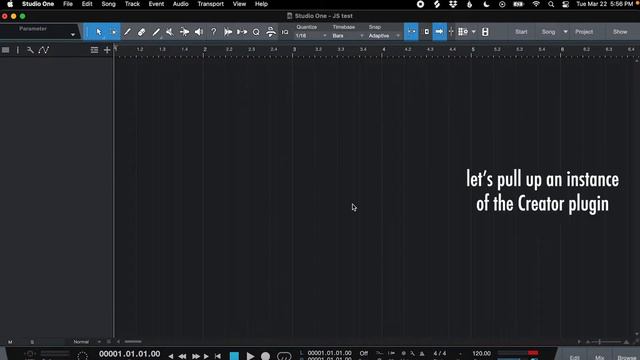Click the main time display 00001.01.01.00
The width and height of the screenshot is (640, 360).
point(129,354)
